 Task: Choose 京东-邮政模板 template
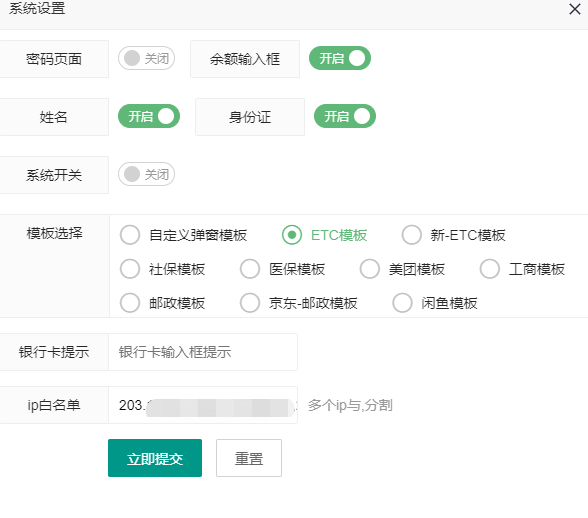299,303
